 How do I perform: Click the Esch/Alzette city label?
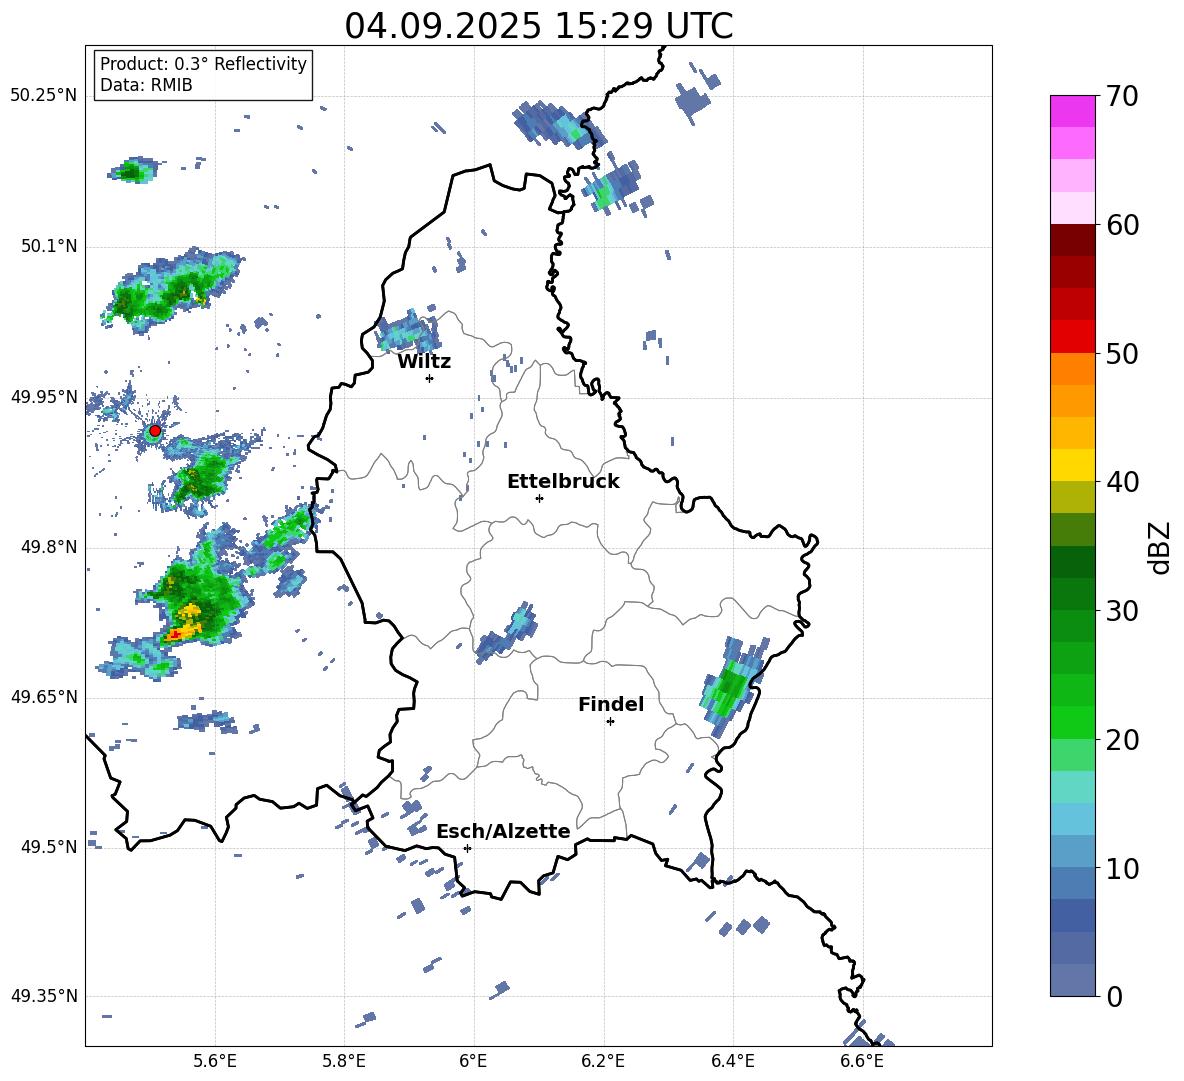coord(503,831)
